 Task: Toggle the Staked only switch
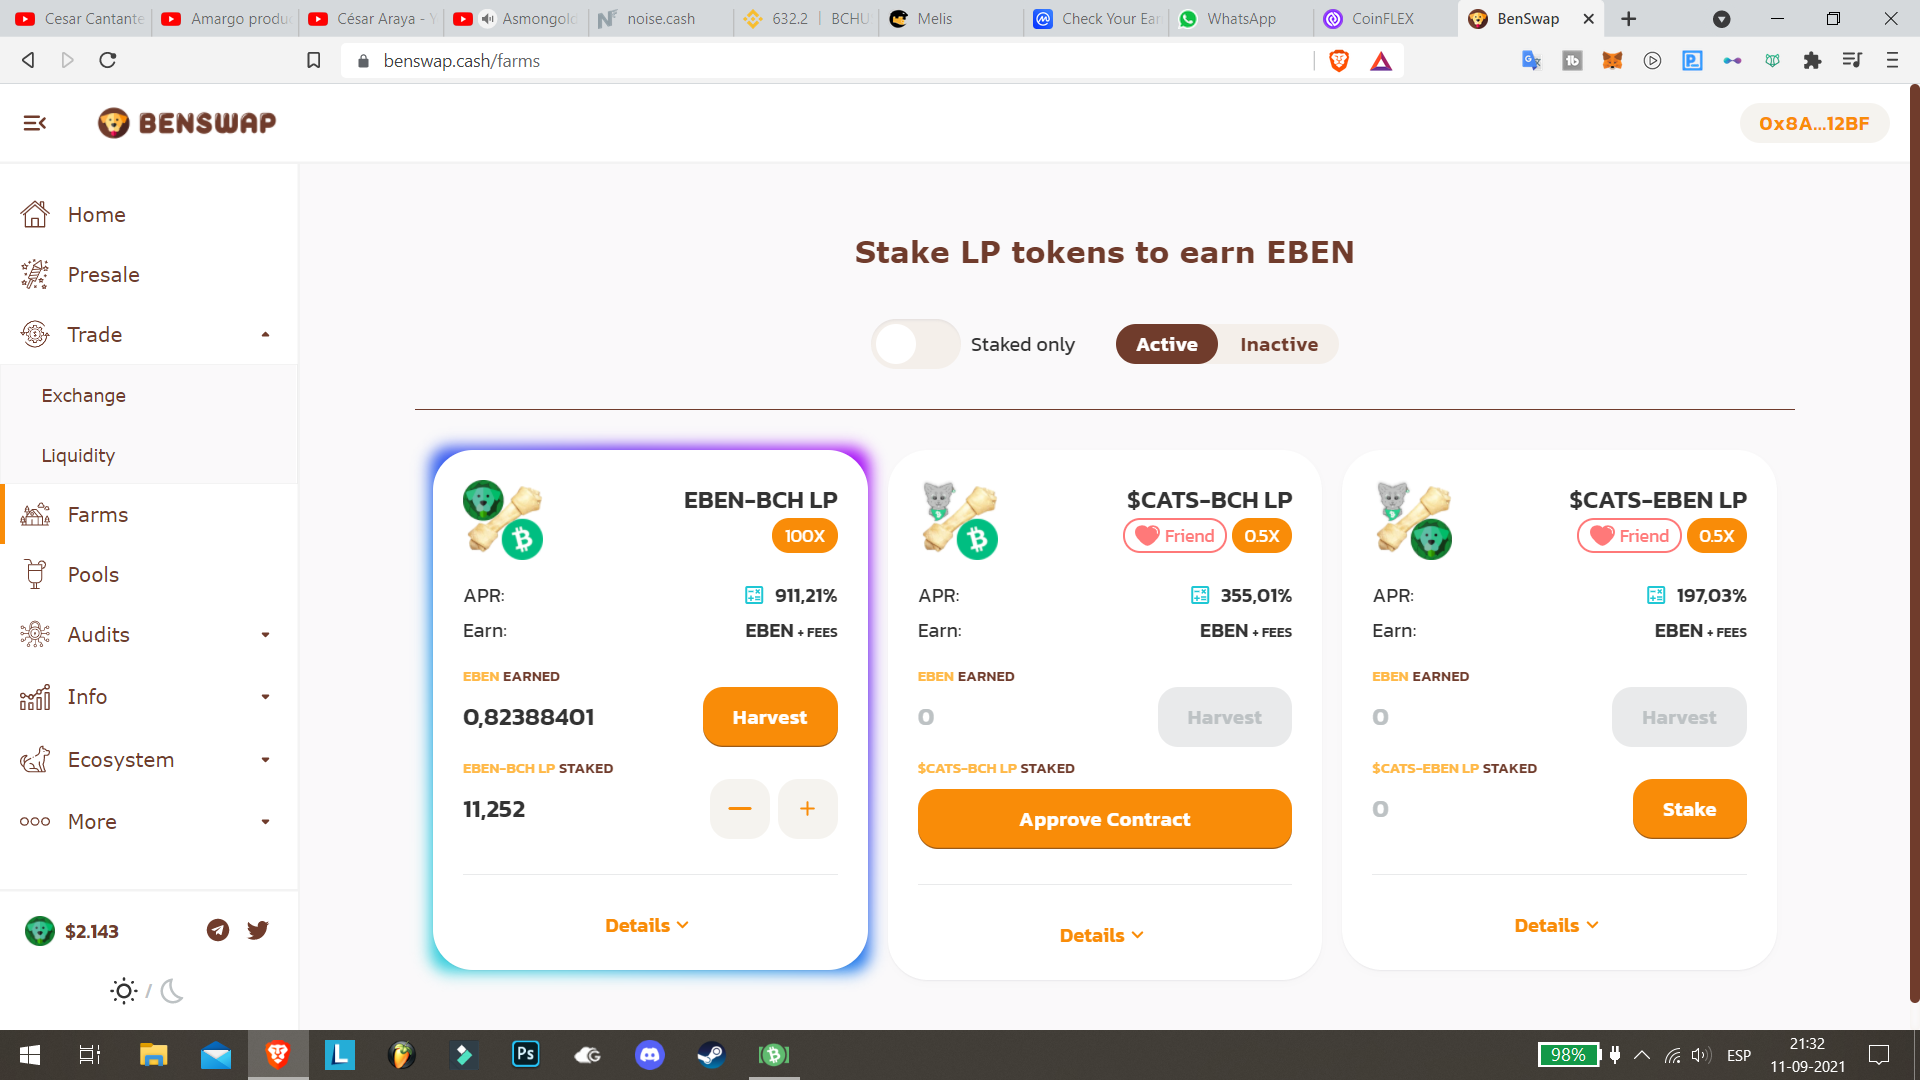(915, 344)
